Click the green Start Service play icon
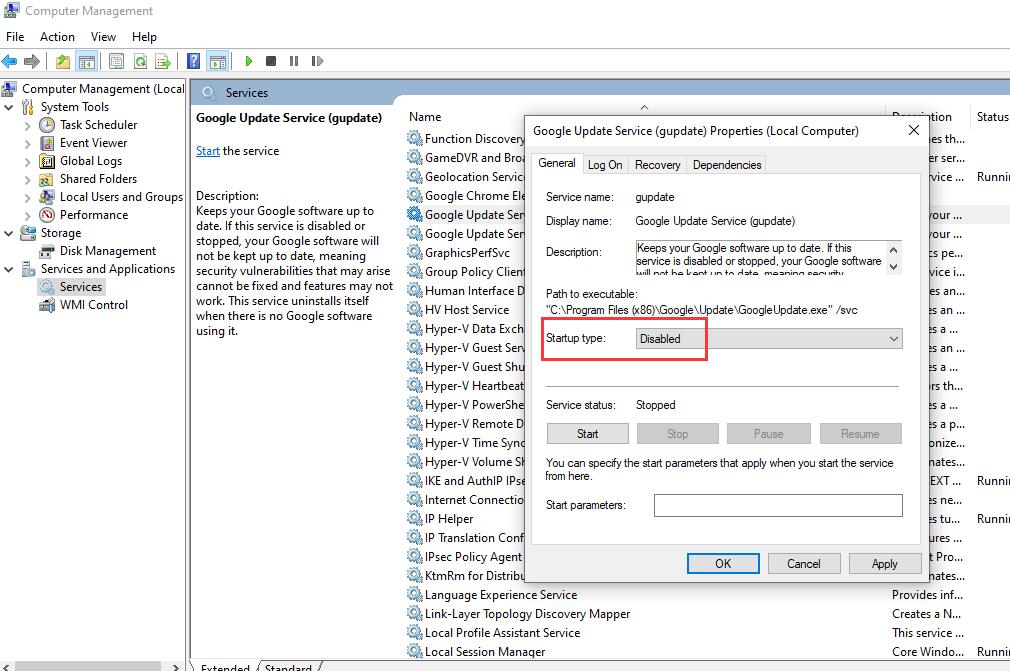 point(249,61)
